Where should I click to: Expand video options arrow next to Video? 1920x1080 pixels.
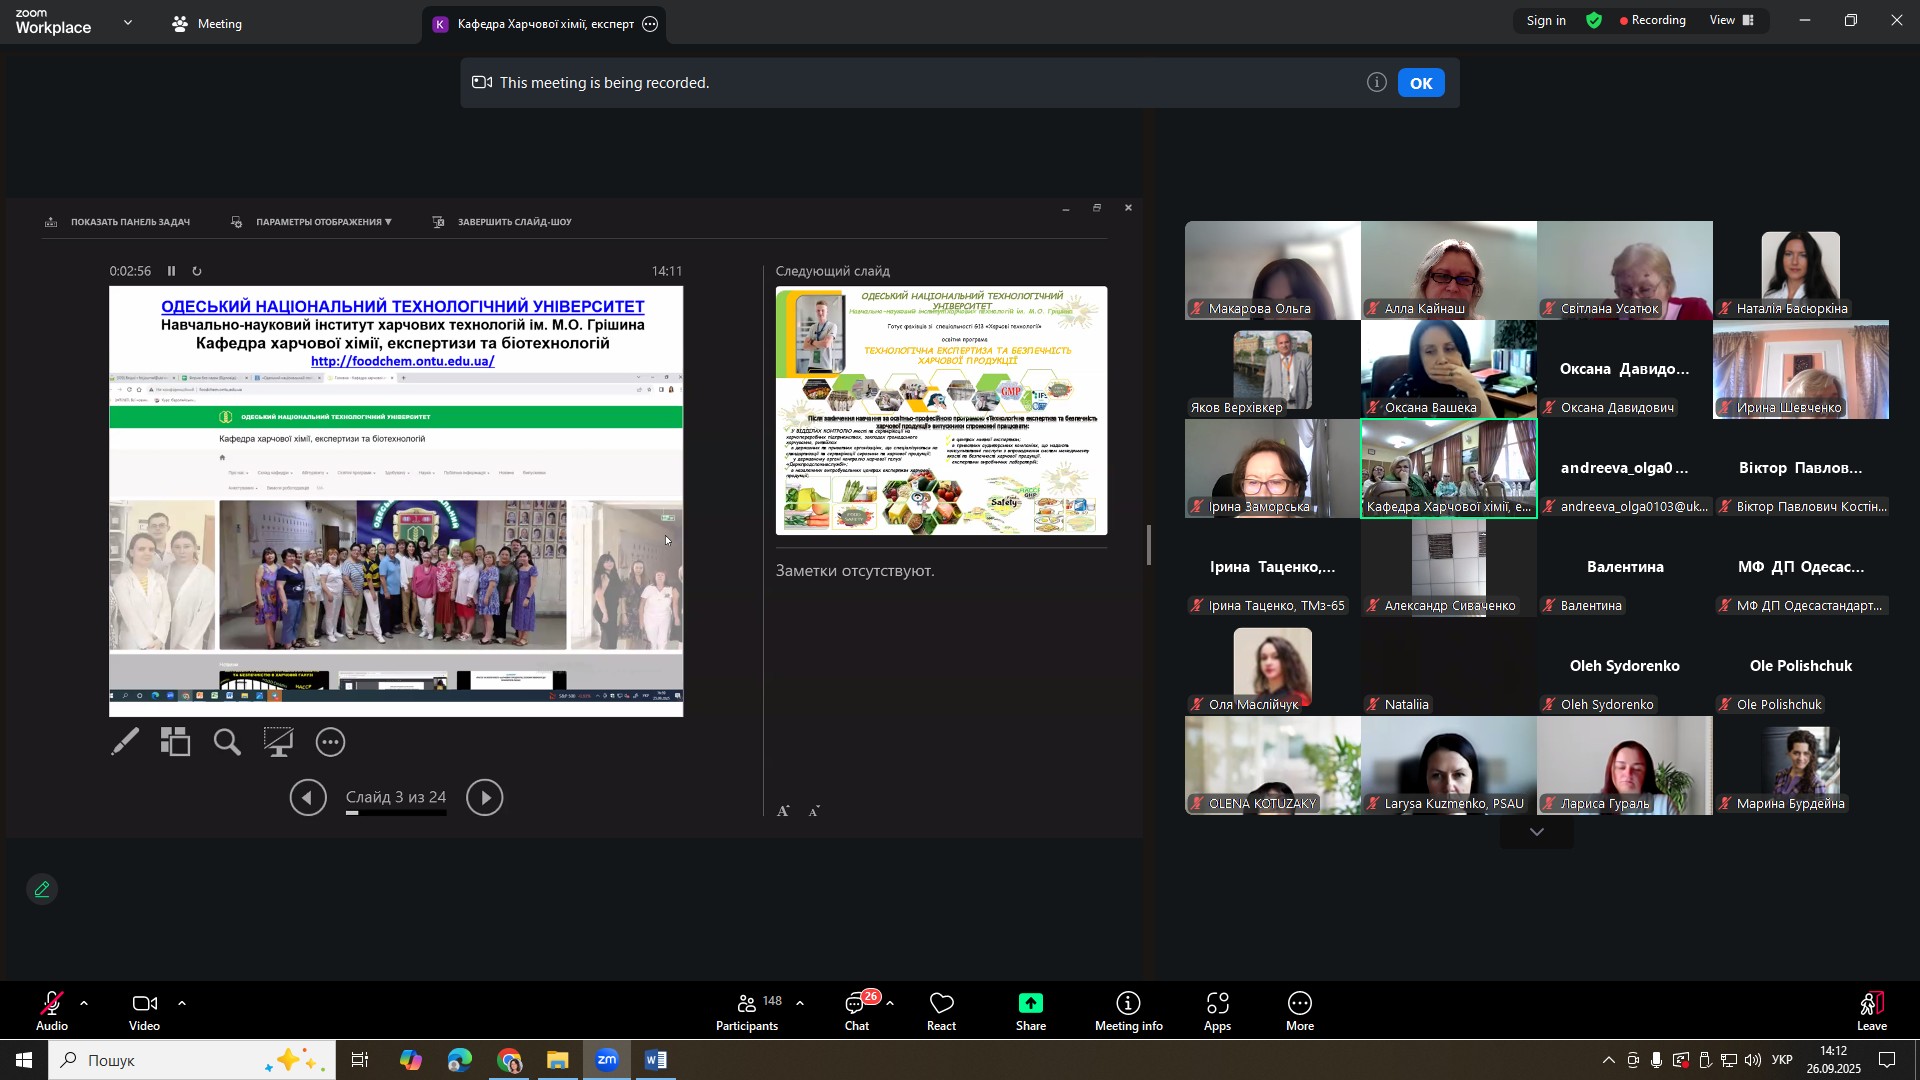point(181,1003)
